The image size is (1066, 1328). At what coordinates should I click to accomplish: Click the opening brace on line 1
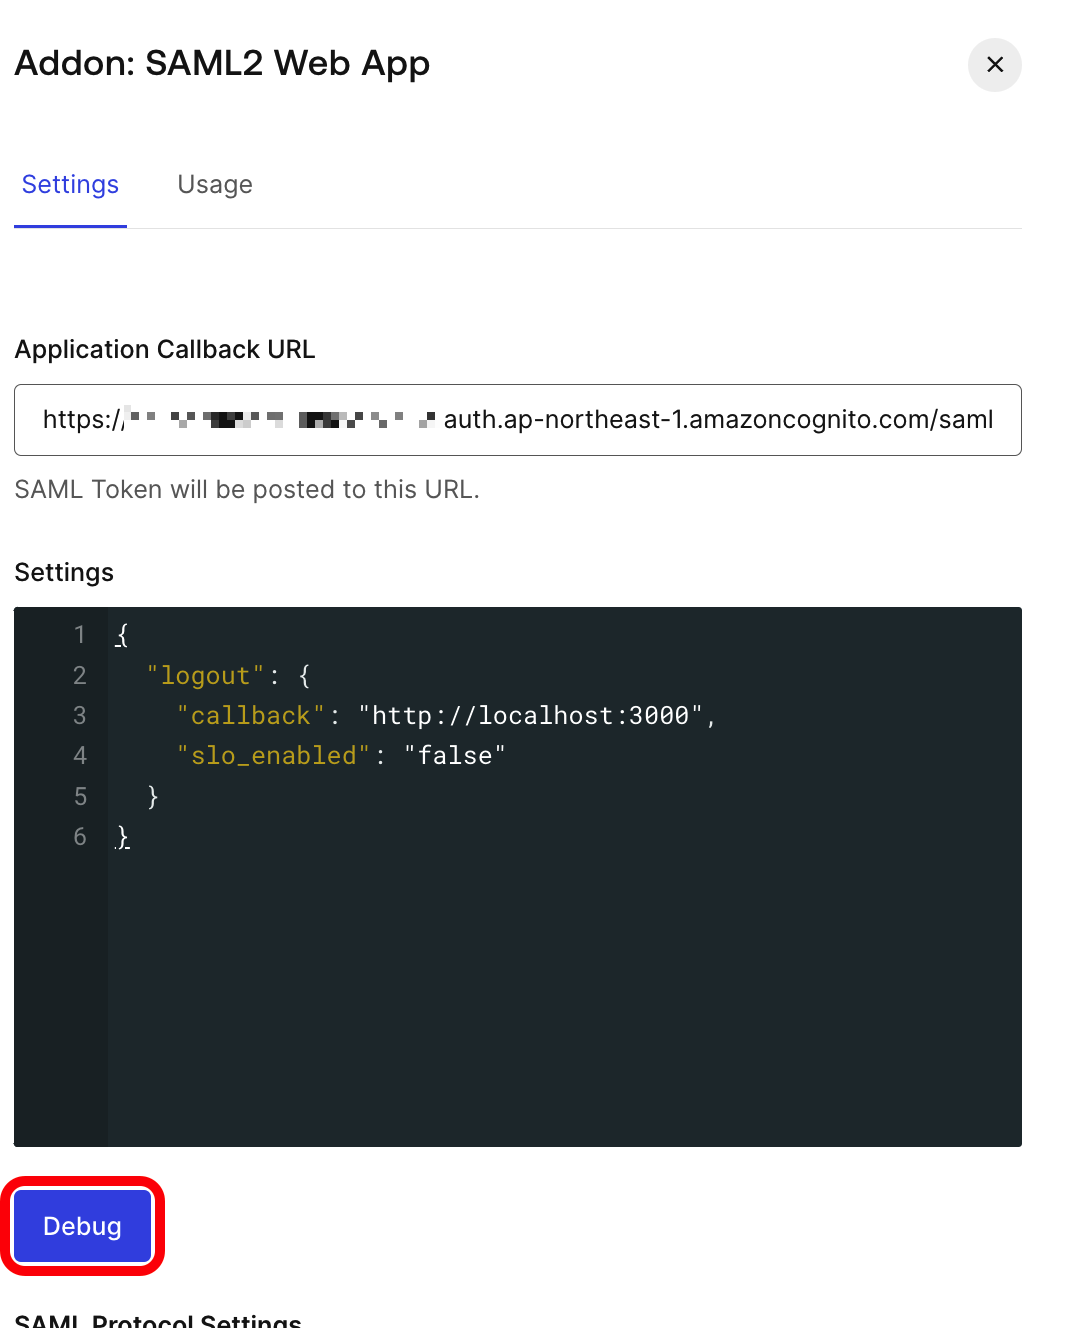(x=123, y=635)
